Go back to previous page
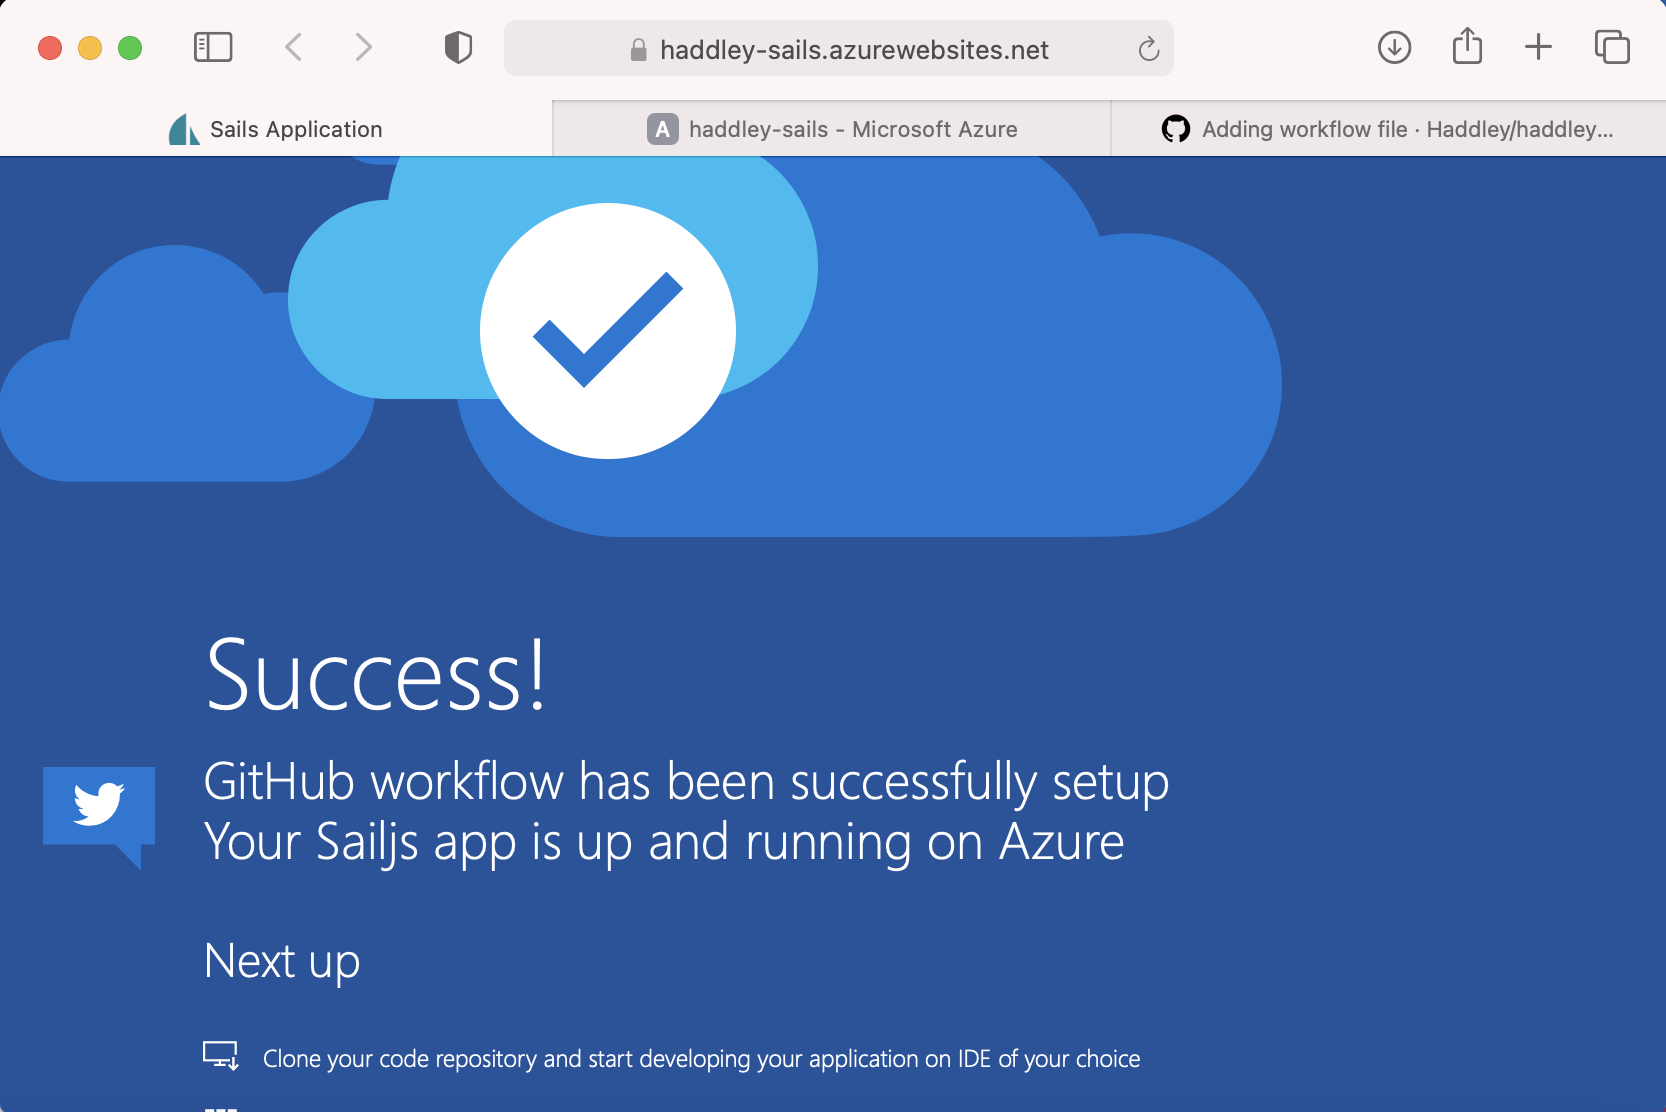1666x1112 pixels. click(x=293, y=47)
